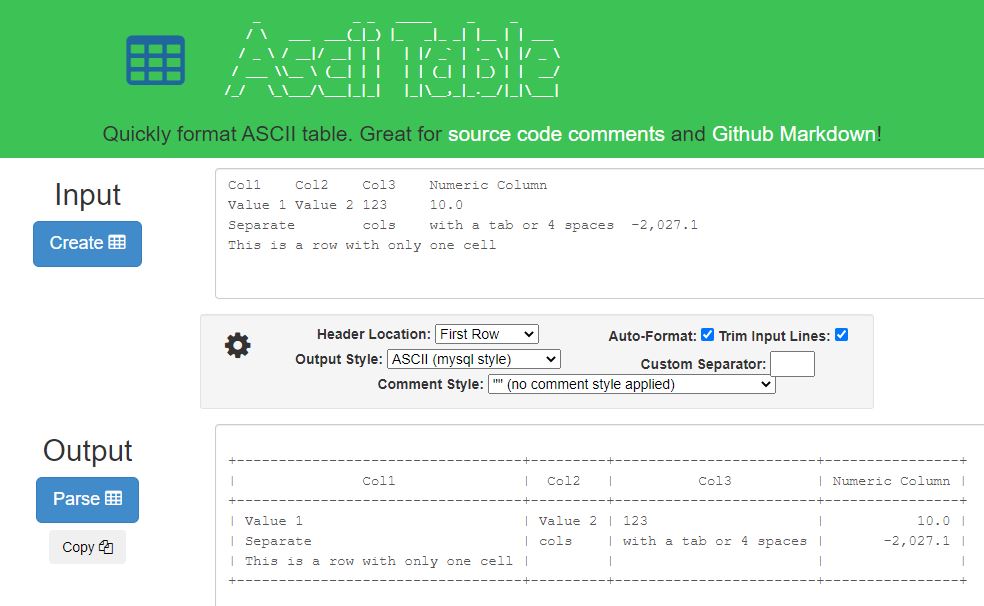The height and width of the screenshot is (606, 984).
Task: Click the gear settings icon
Action: (238, 344)
